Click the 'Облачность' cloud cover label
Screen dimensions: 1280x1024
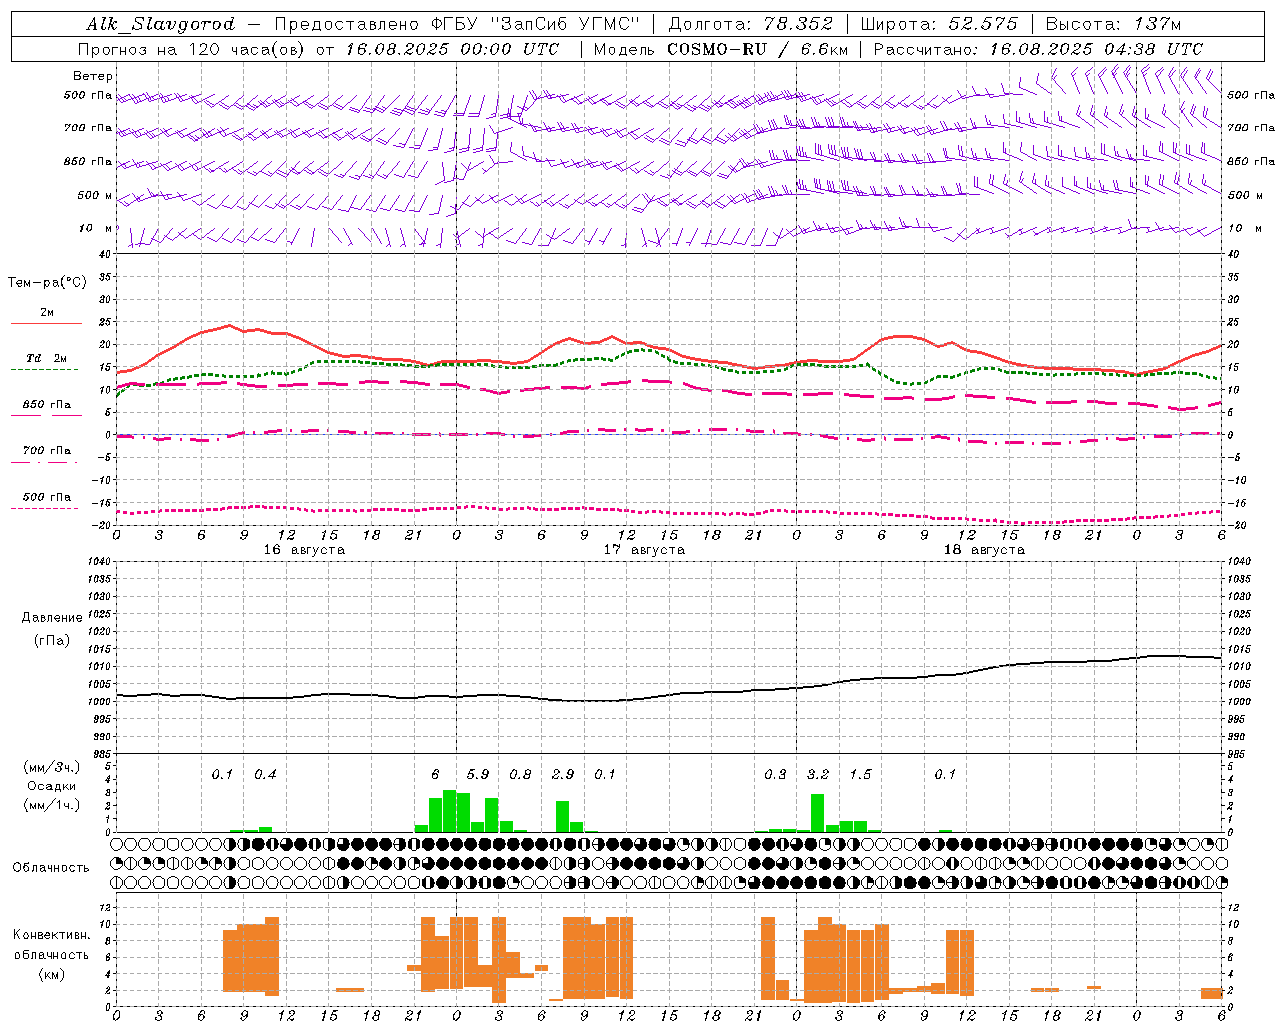51,868
